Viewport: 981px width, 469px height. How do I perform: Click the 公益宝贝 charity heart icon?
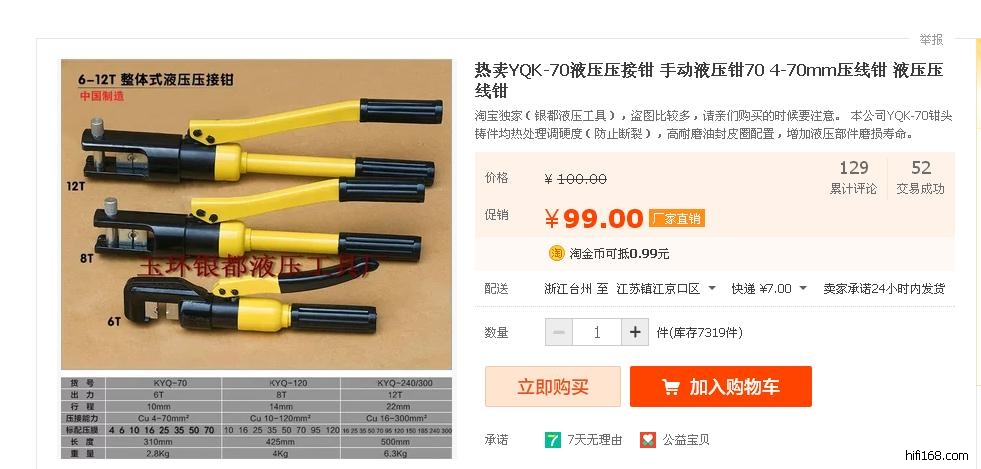pyautogui.click(x=648, y=440)
